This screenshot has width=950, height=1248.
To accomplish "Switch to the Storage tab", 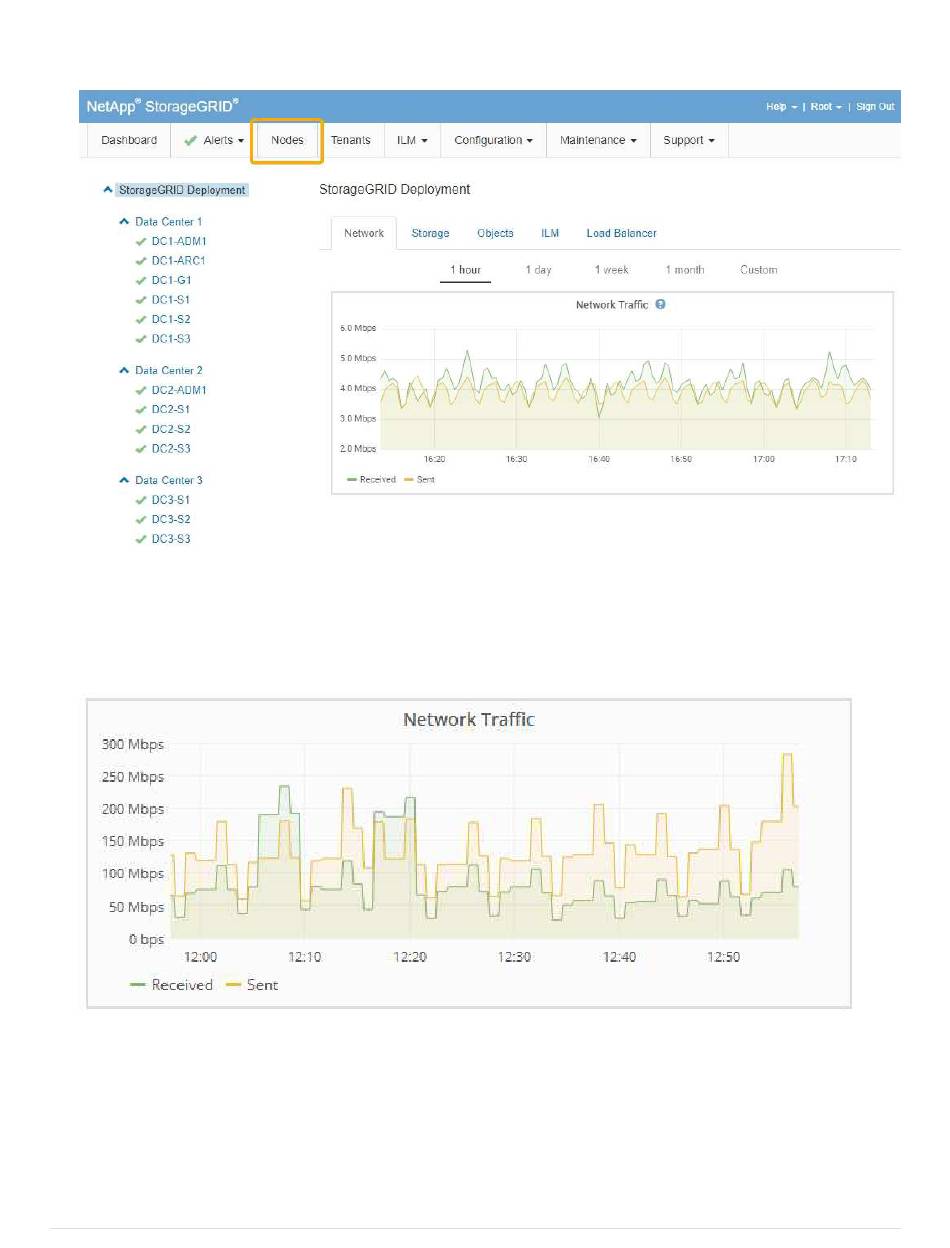I will tap(430, 233).
